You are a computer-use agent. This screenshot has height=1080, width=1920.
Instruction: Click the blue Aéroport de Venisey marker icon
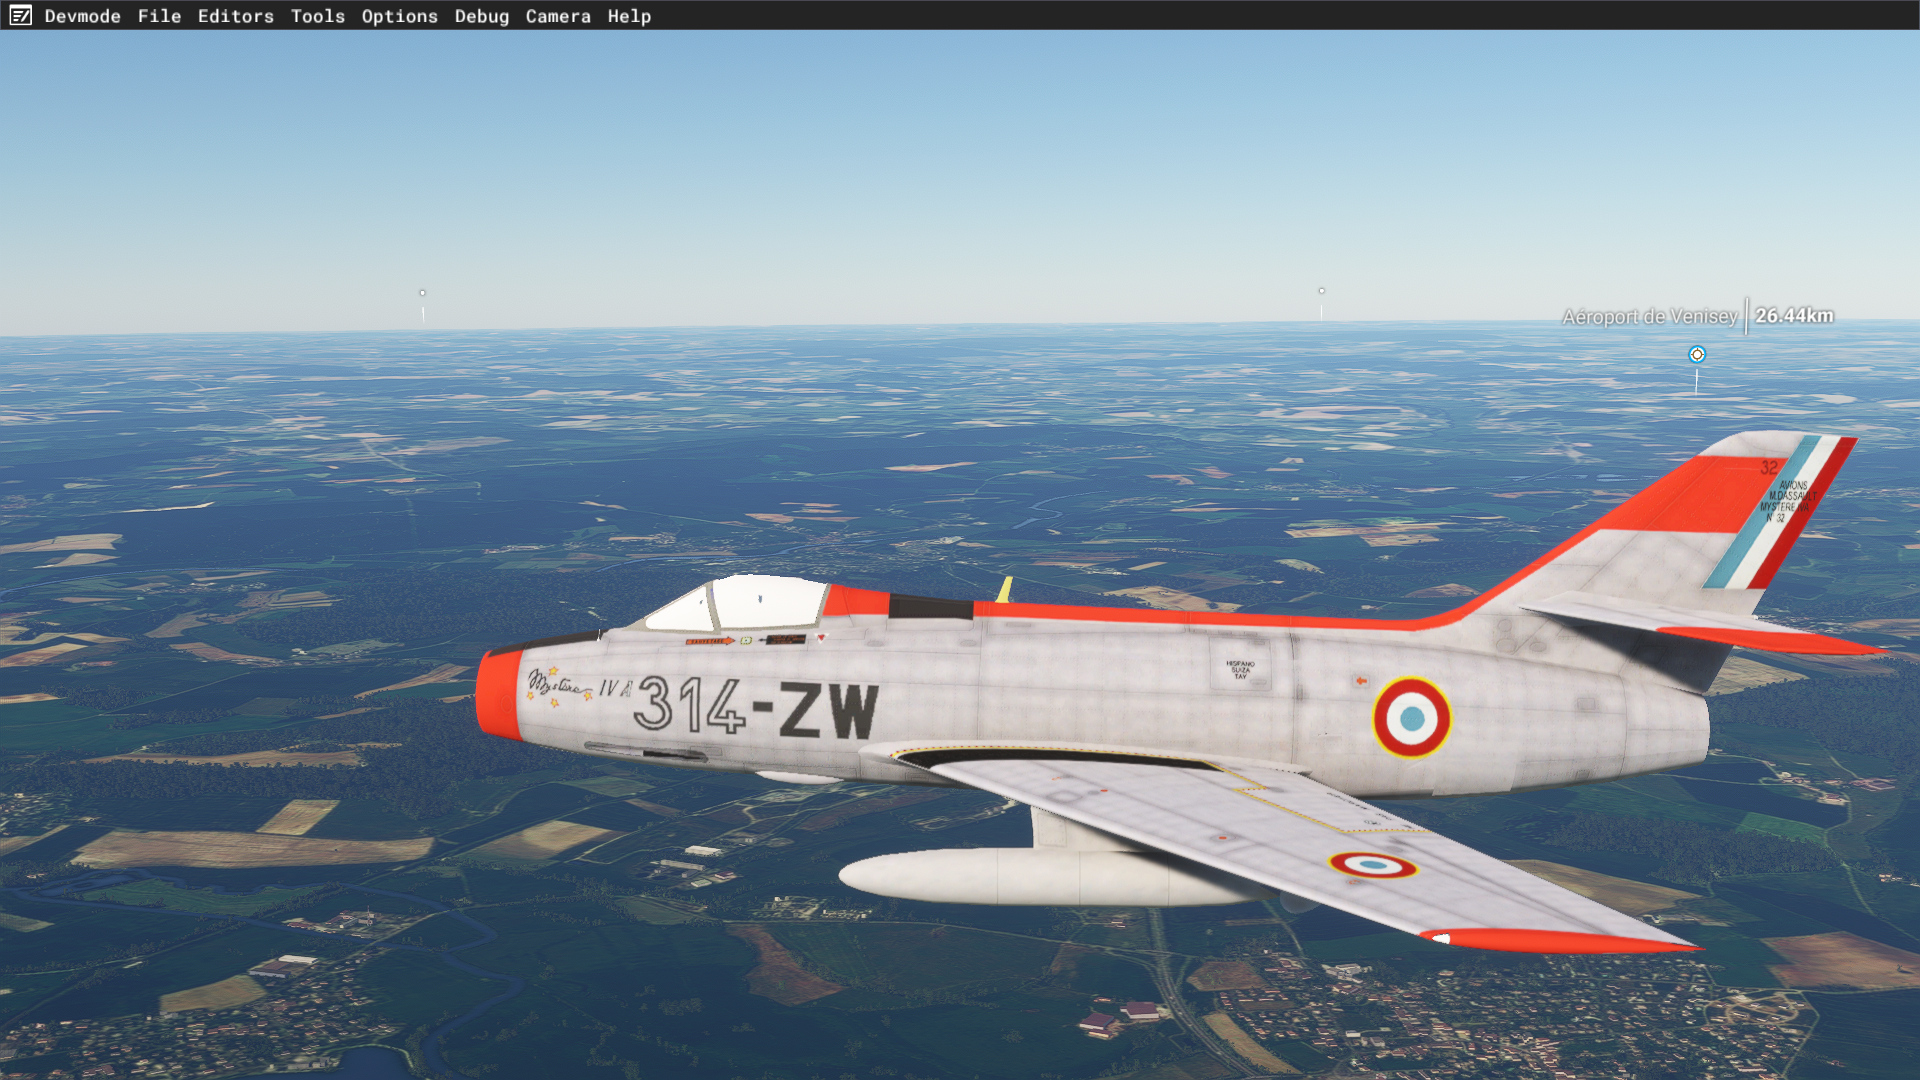1696,355
